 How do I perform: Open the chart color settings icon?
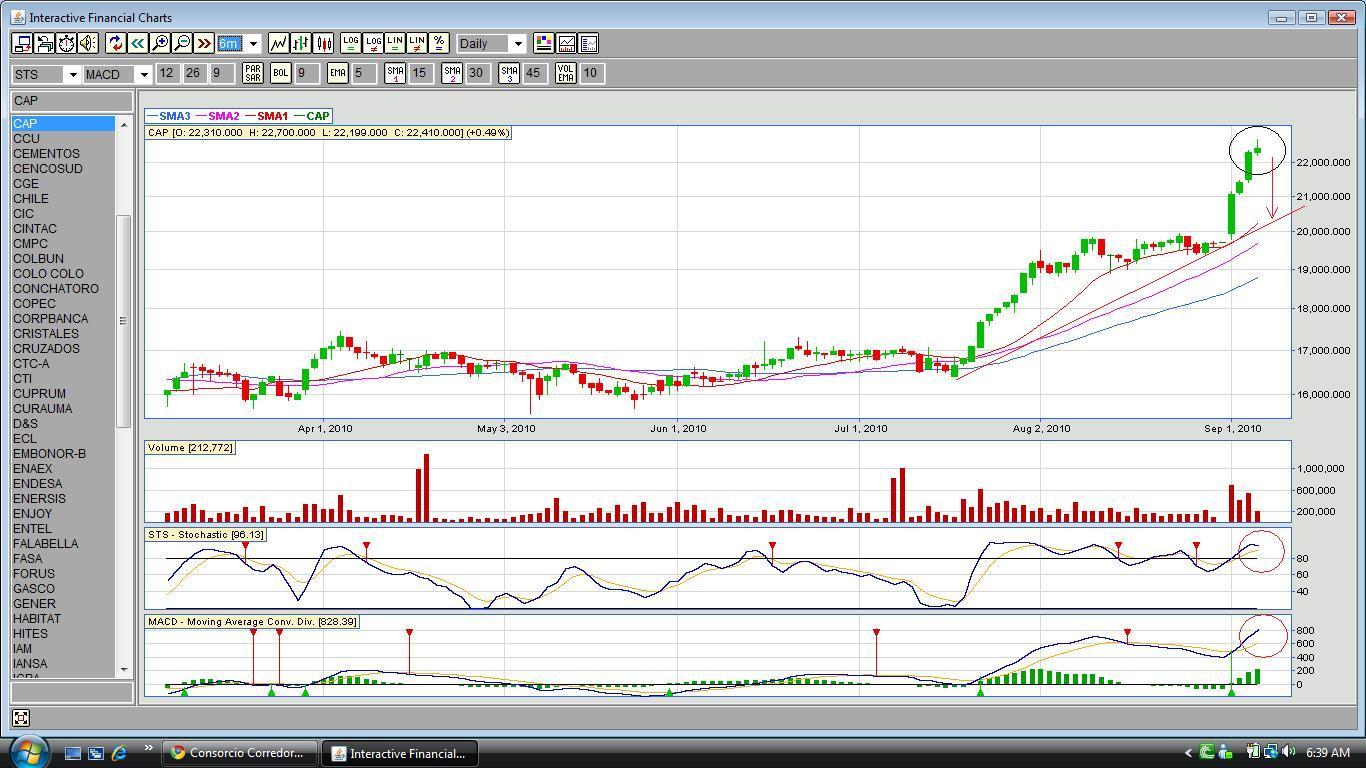[x=544, y=43]
